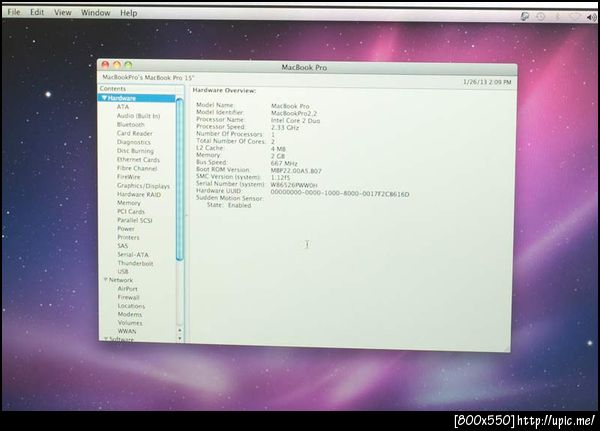600x431 pixels.
Task: Minimize the MacBook Pro window with yellow button
Action: pyautogui.click(x=117, y=65)
